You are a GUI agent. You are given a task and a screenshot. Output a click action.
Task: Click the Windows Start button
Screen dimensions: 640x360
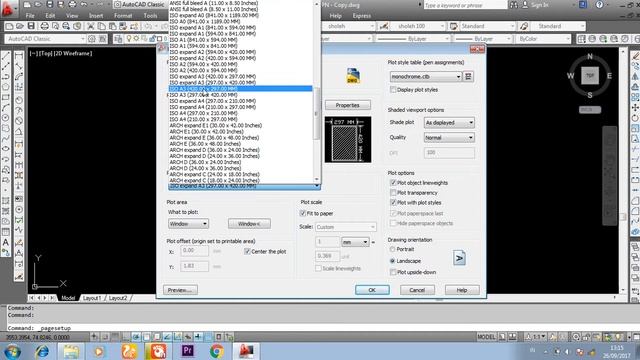point(13,351)
